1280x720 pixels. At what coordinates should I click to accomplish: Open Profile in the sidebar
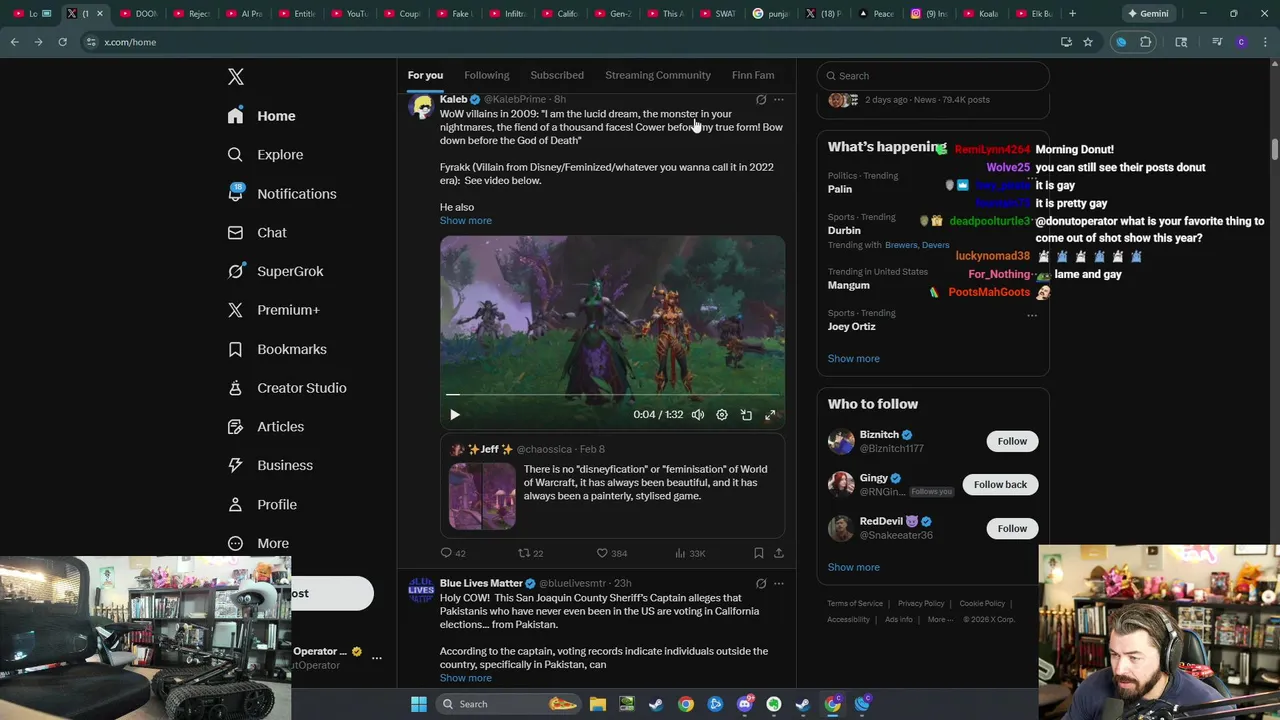[261, 504]
